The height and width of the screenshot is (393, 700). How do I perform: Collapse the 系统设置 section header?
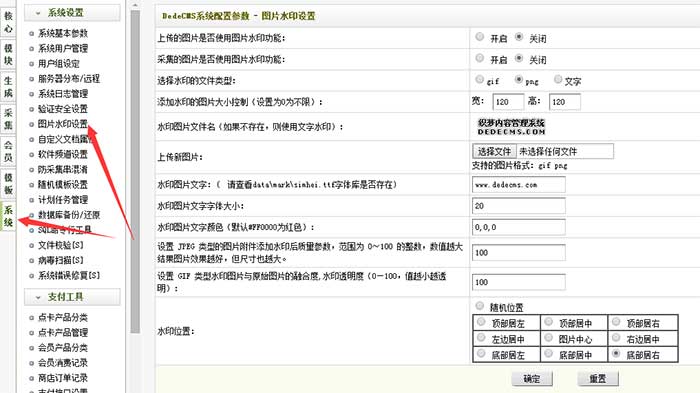(x=72, y=13)
